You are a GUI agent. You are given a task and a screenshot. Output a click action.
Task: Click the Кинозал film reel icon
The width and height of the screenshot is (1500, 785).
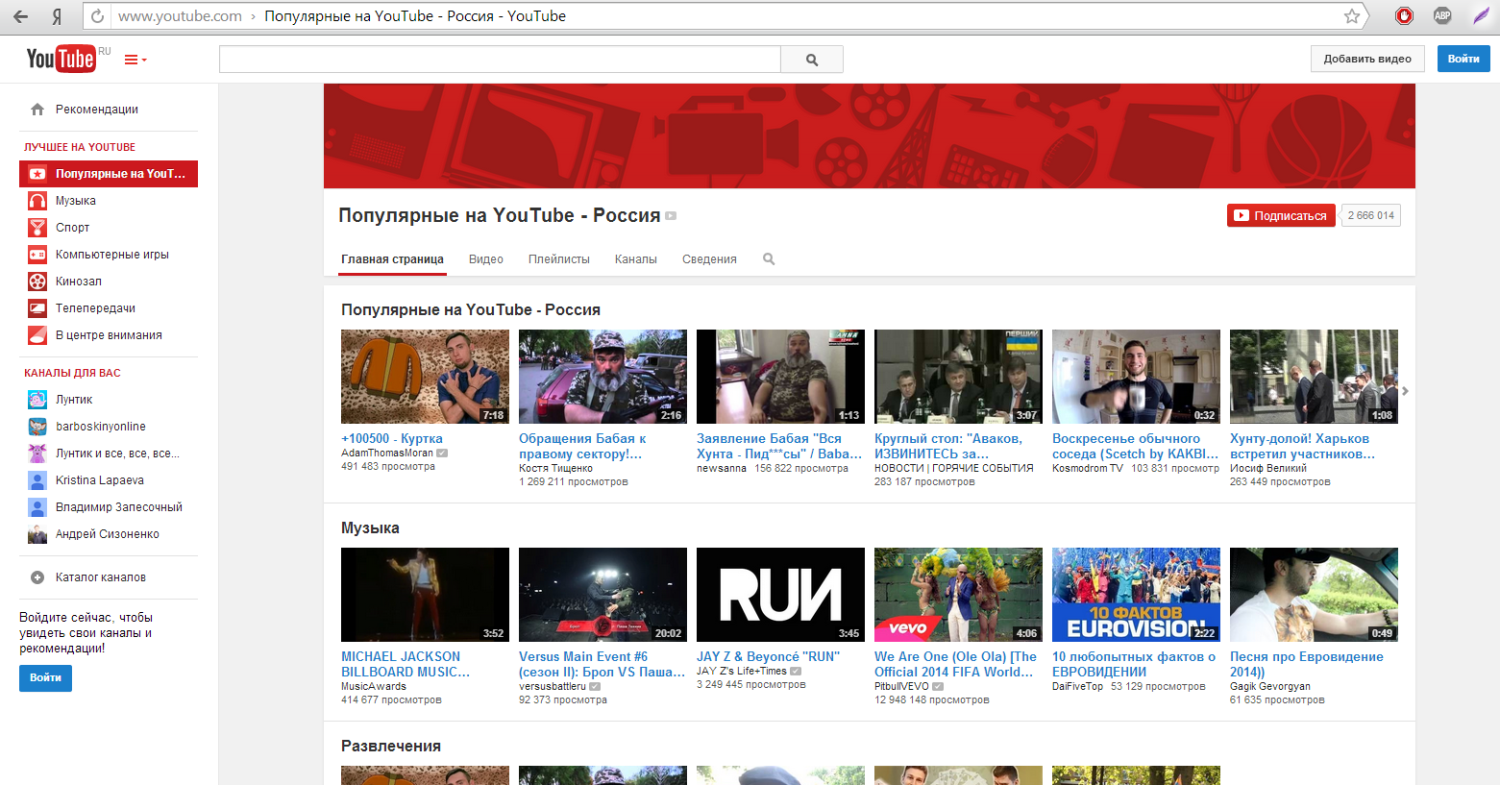pyautogui.click(x=37, y=282)
